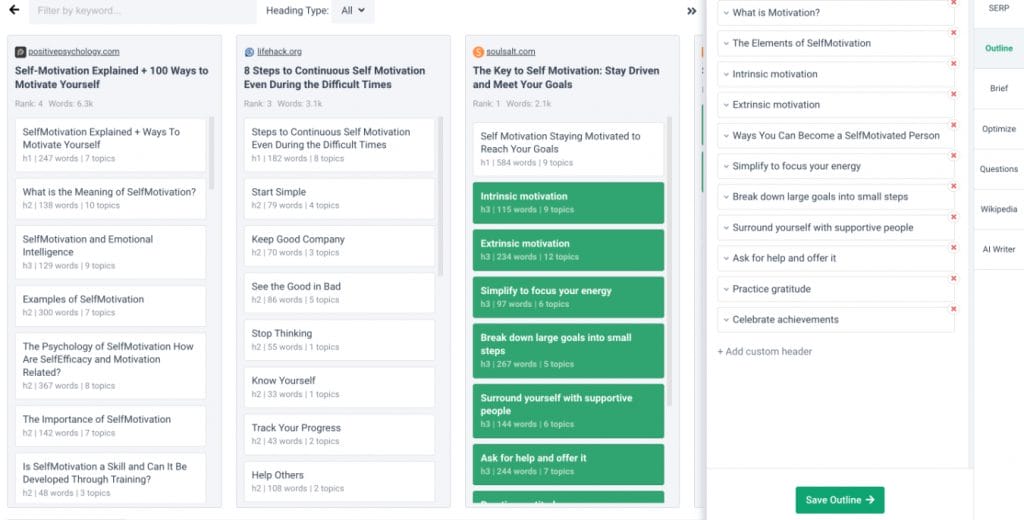Expand 'What is Motivation?' outline chevron
The height and width of the screenshot is (520, 1024).
tap(726, 12)
